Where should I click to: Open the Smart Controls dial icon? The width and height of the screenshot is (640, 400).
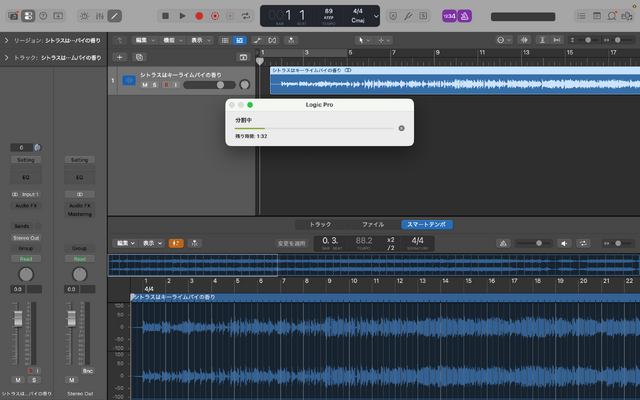coord(82,16)
